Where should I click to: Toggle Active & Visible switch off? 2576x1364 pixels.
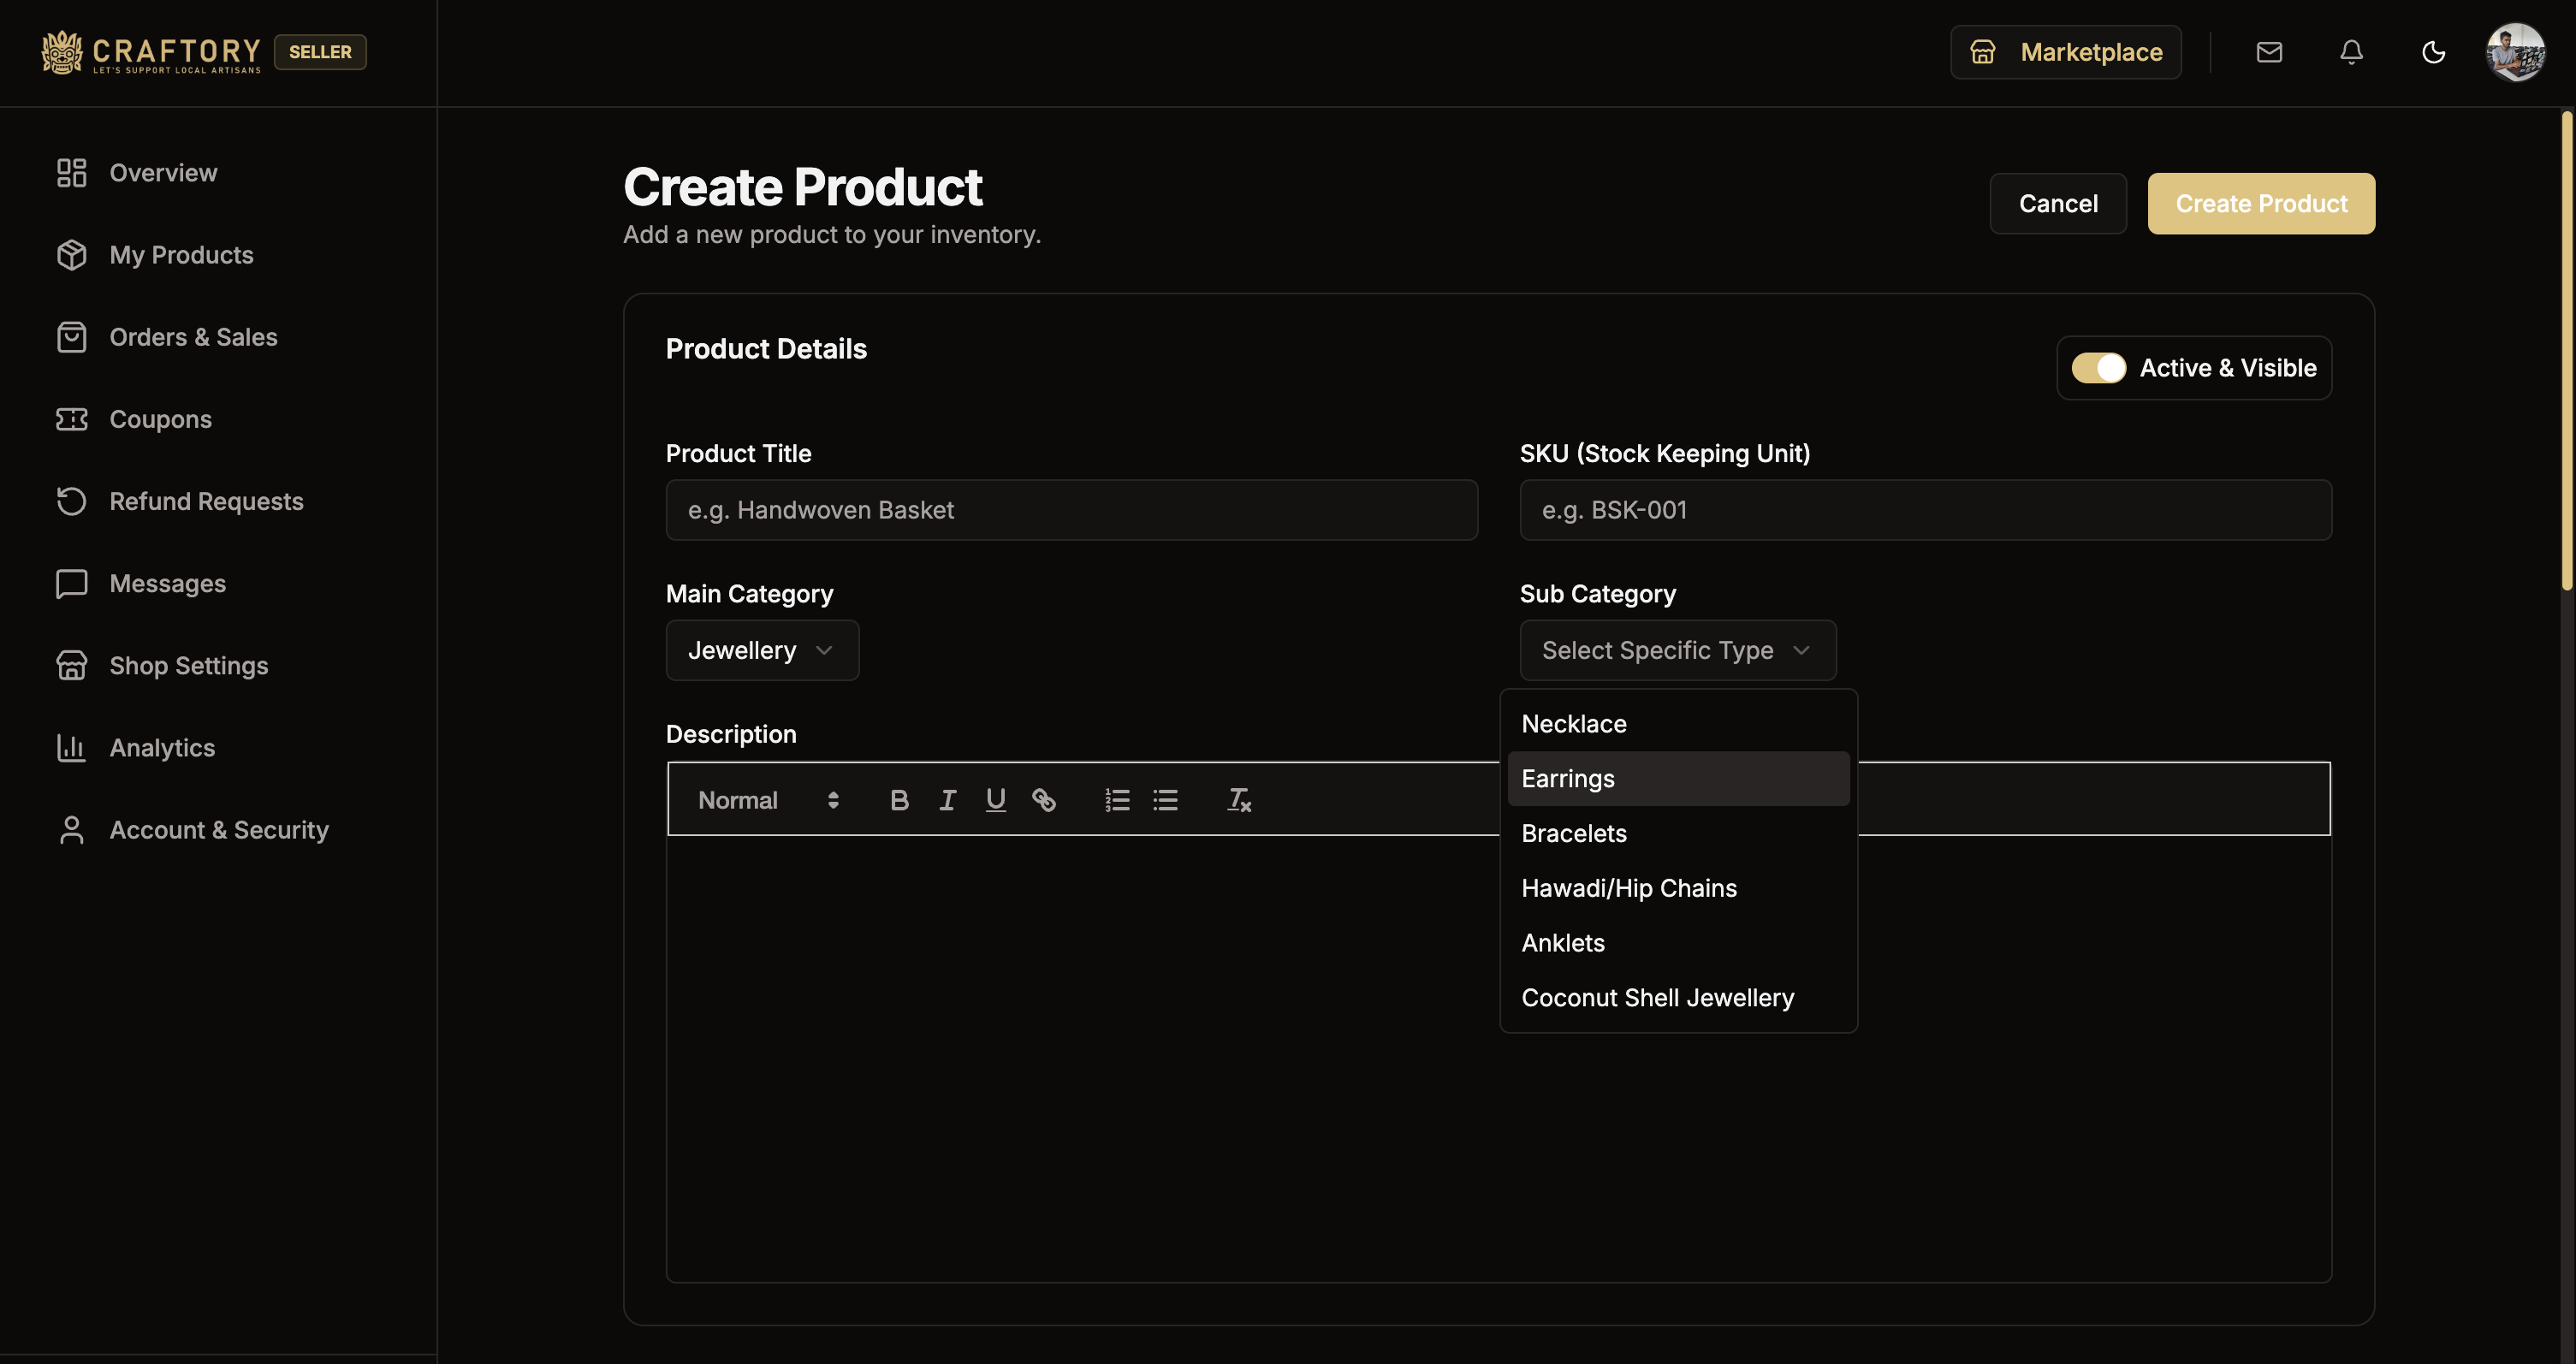2098,368
